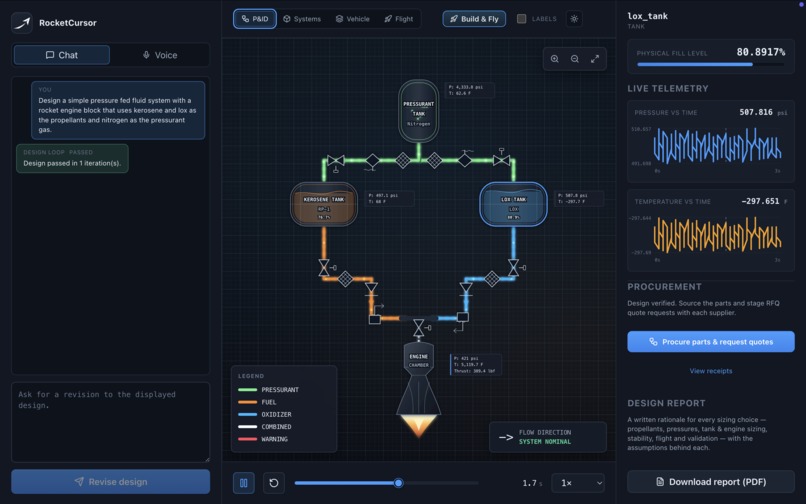Click the valve below the Kerosene Tank
The width and height of the screenshot is (806, 504).
pyautogui.click(x=324, y=267)
